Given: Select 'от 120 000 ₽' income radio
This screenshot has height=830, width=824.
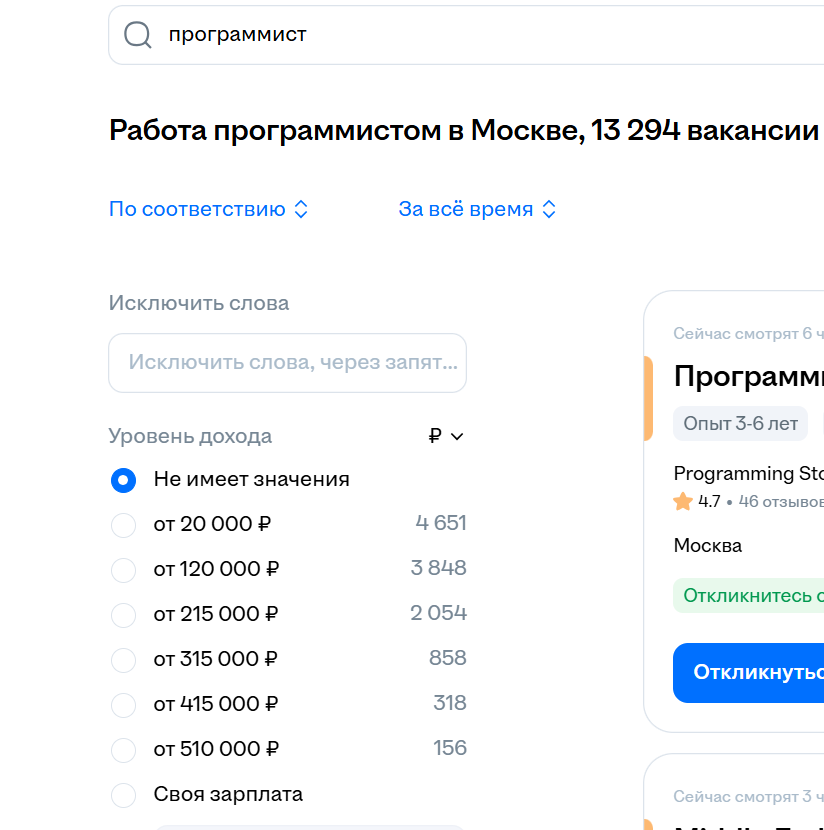Looking at the screenshot, I should (x=123, y=570).
